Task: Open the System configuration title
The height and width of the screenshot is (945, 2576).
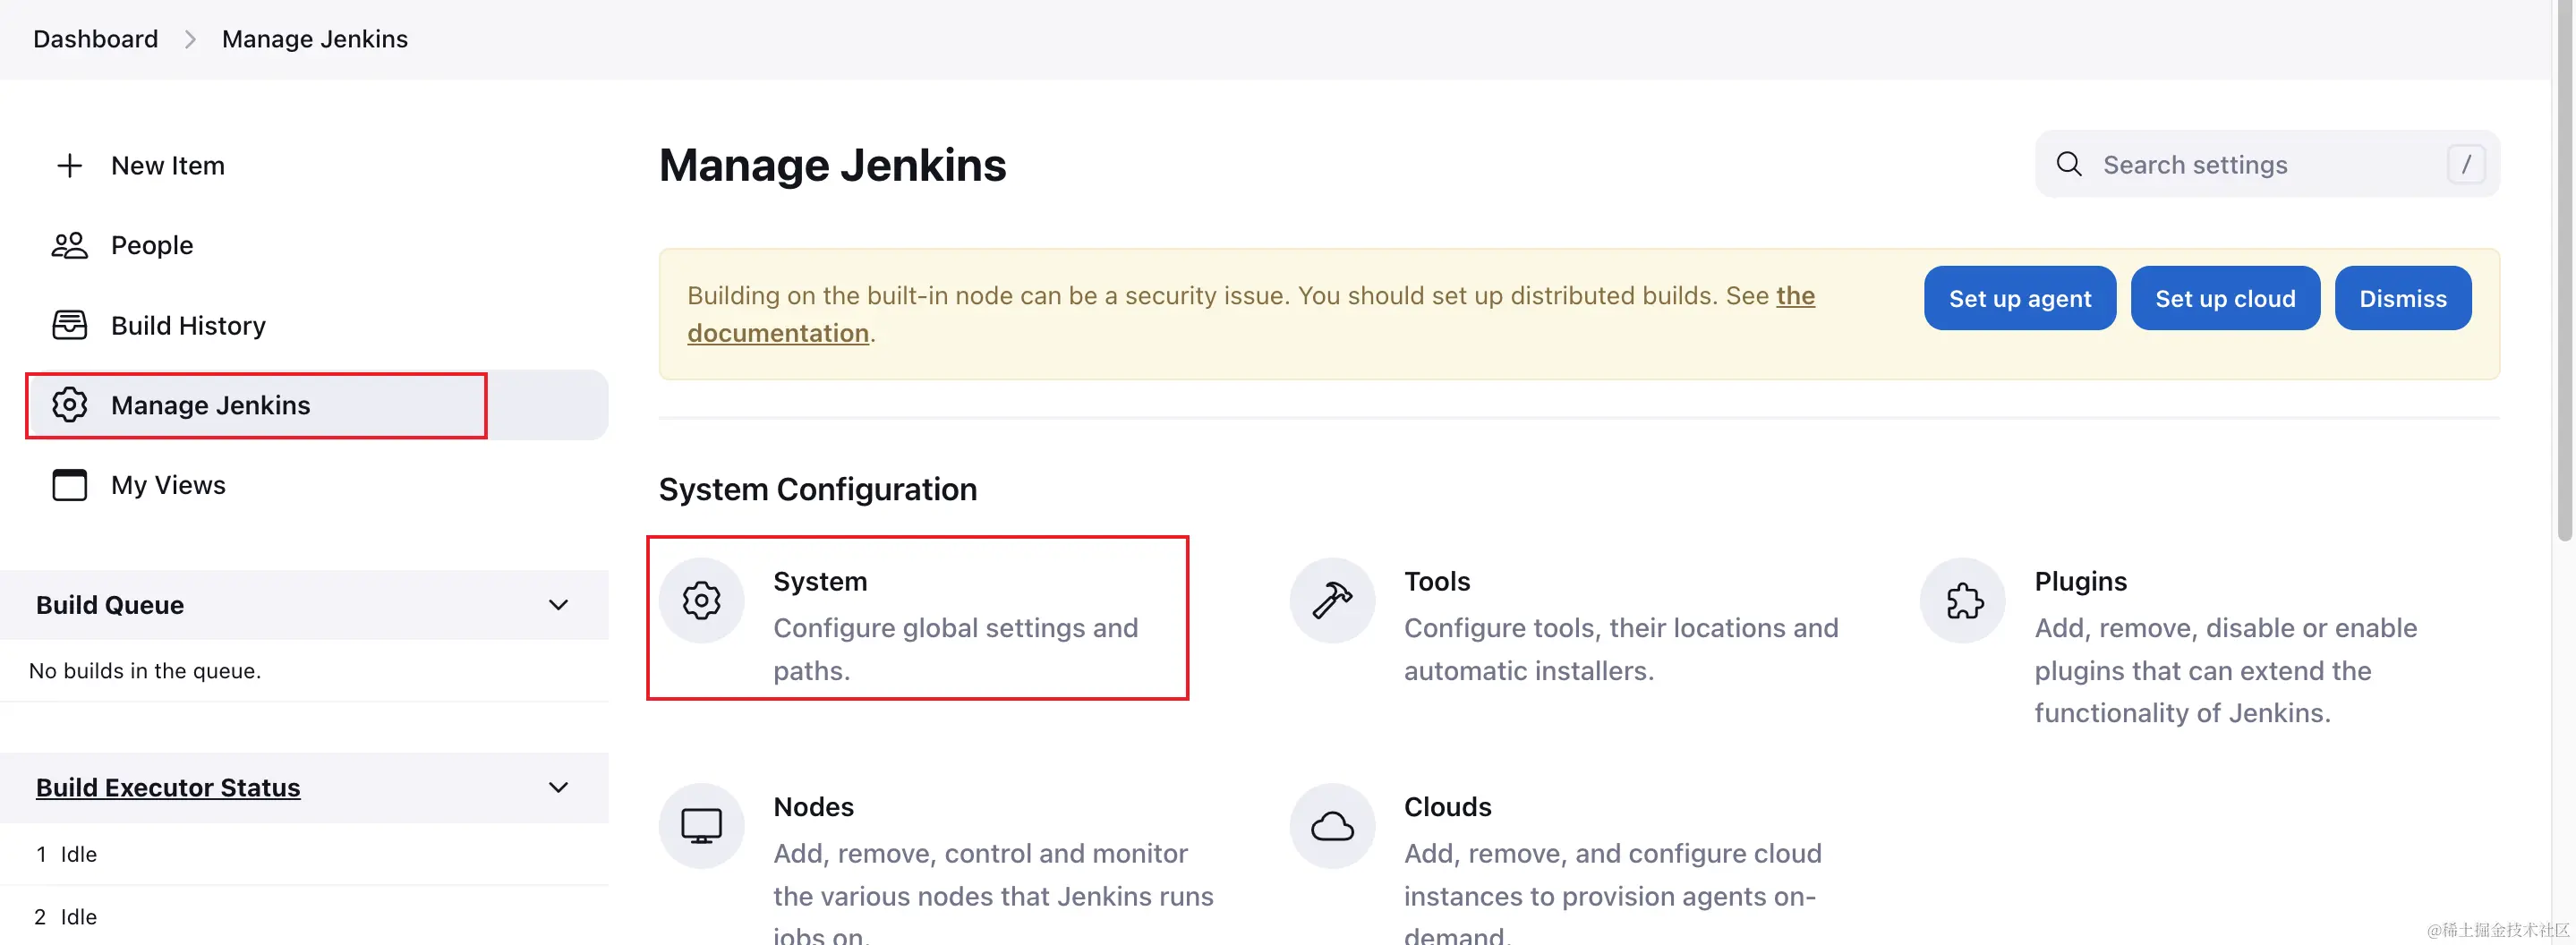Action: 820,581
